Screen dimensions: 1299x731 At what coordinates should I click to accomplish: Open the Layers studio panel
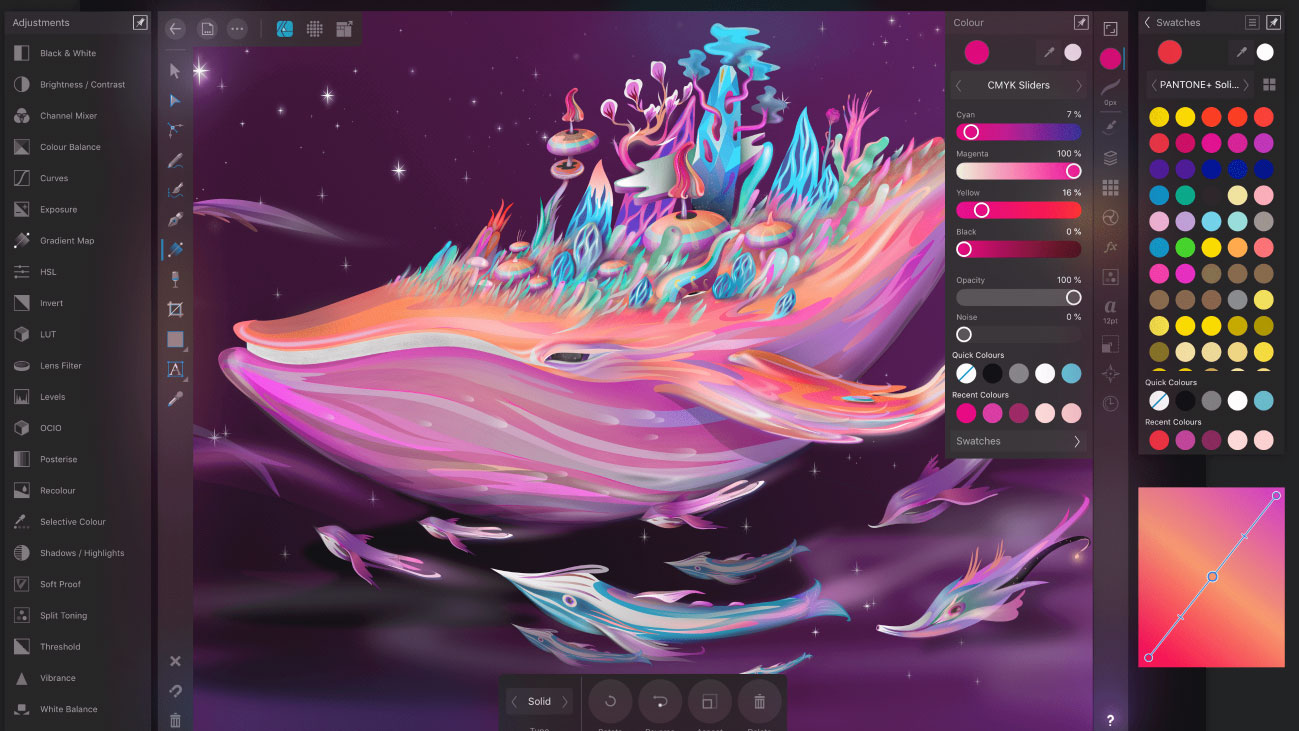pos(1110,157)
